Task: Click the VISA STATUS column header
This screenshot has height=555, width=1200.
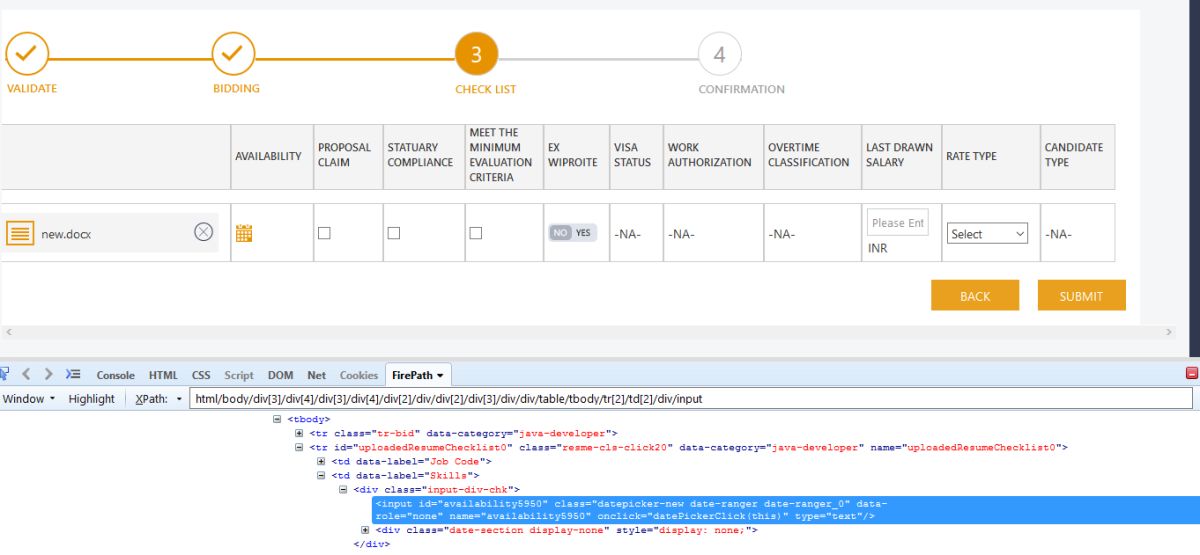Action: 633,155
